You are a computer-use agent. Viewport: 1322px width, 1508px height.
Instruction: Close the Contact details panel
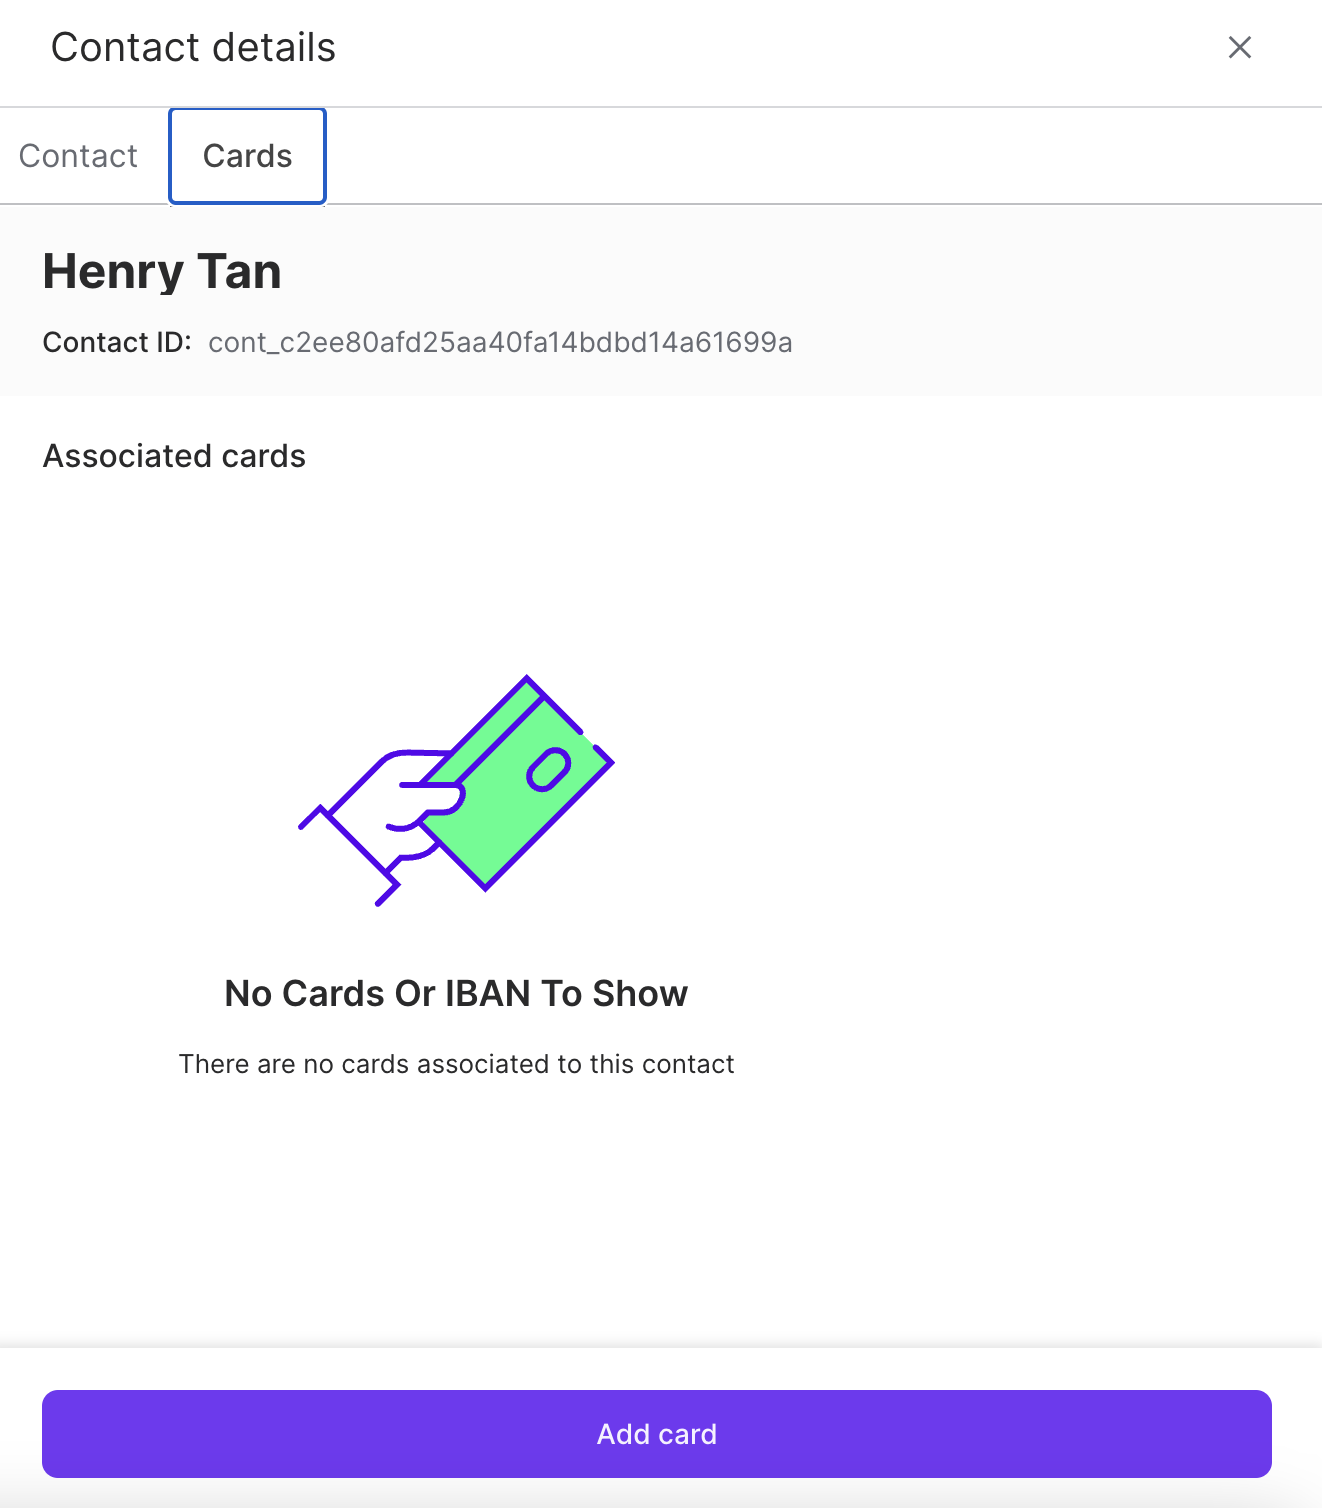tap(1239, 47)
